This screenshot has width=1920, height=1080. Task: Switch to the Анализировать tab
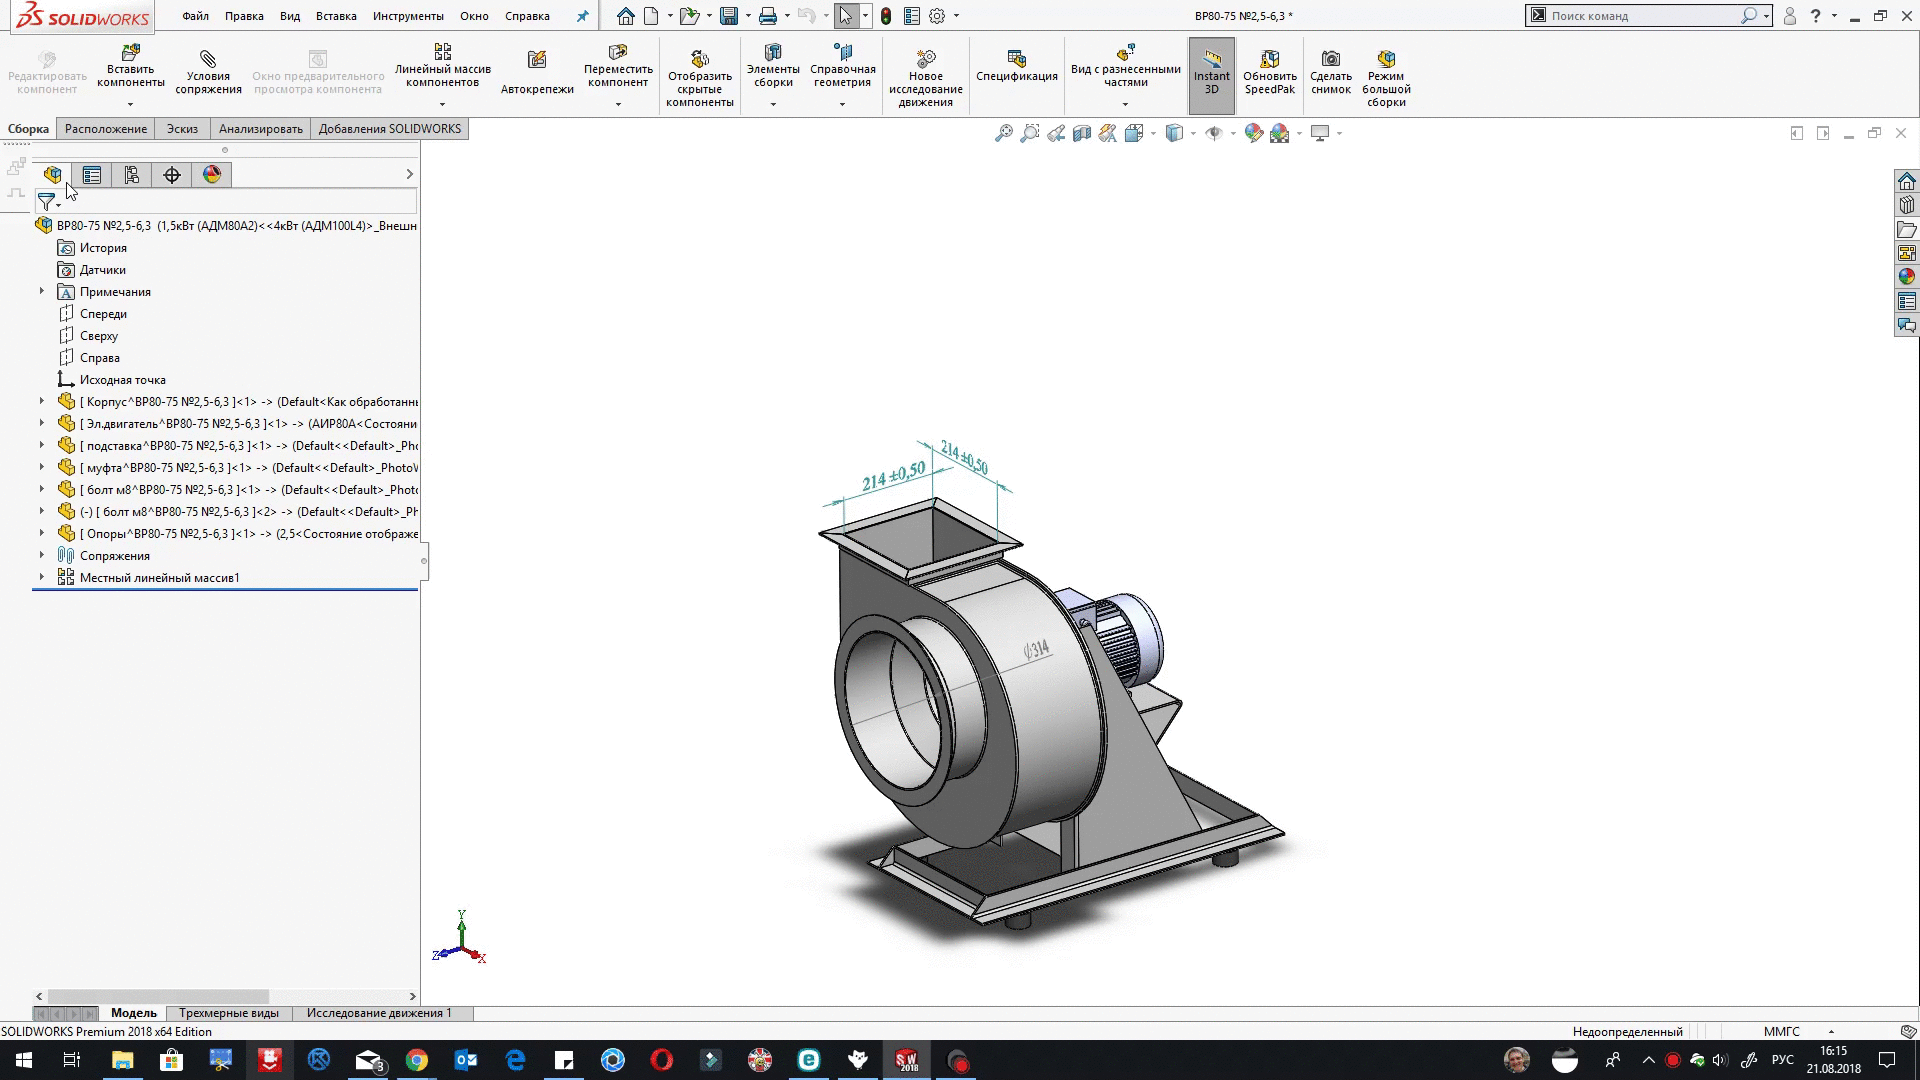point(260,129)
